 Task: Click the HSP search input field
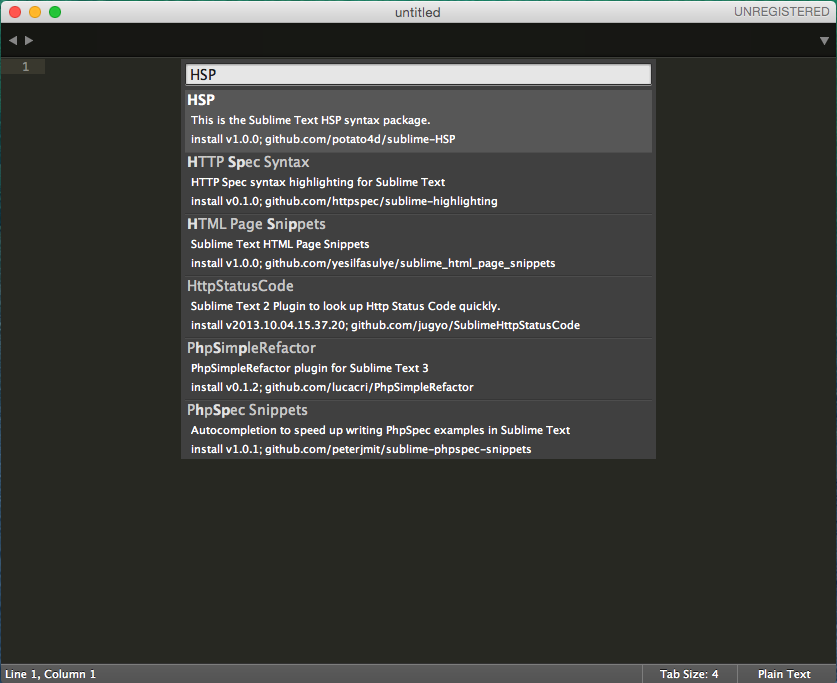click(418, 75)
